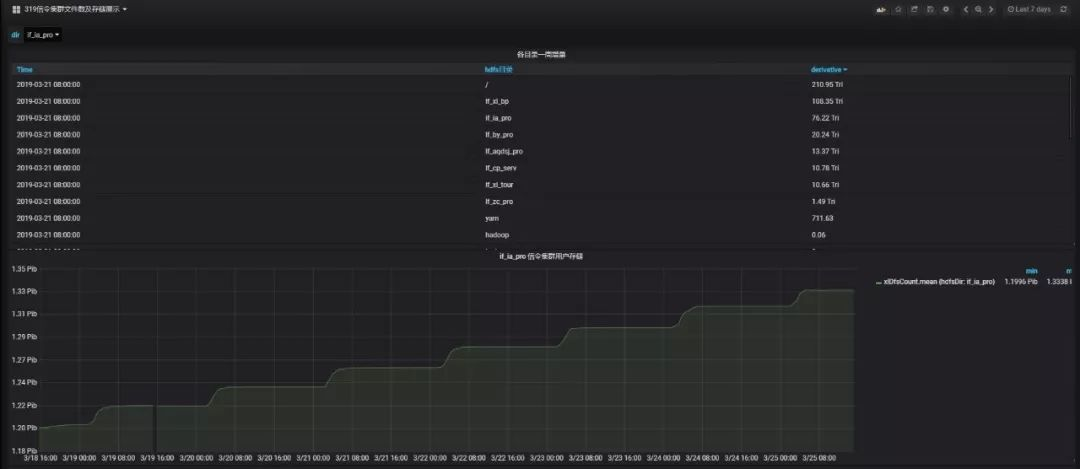Save the dashboard via disk icon

pyautogui.click(x=930, y=10)
